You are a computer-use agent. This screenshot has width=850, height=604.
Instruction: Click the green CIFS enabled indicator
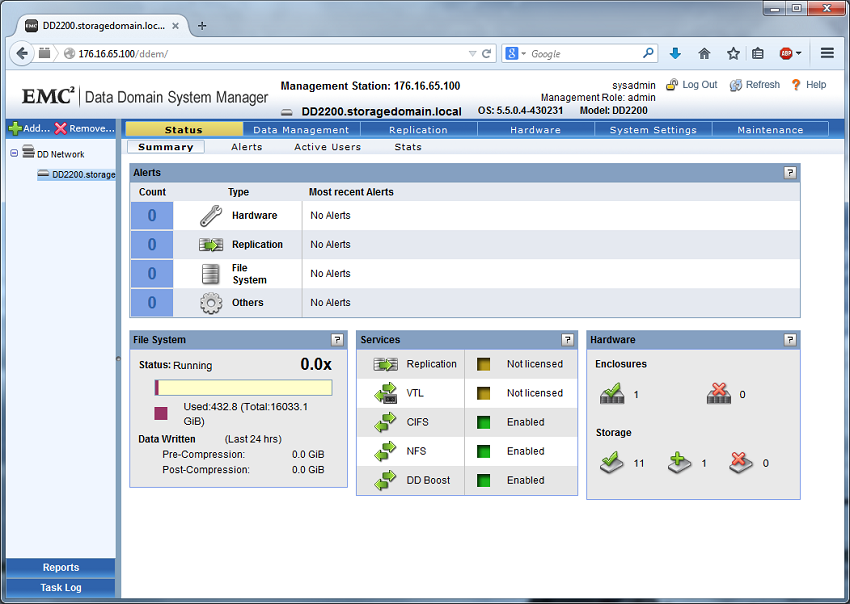(x=484, y=422)
